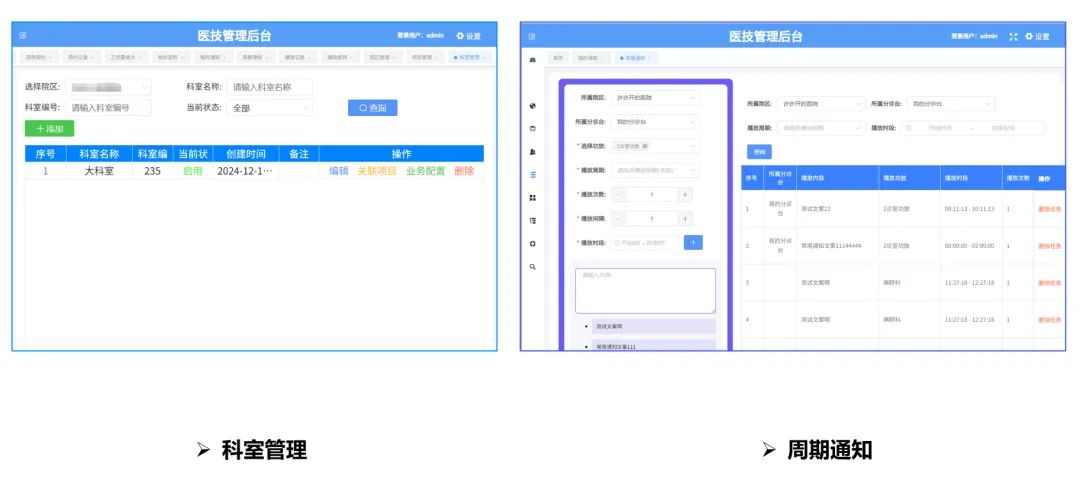Click the 结束时间 field in the filter
Image resolution: width=1080 pixels, height=486 pixels.
tap(1004, 128)
